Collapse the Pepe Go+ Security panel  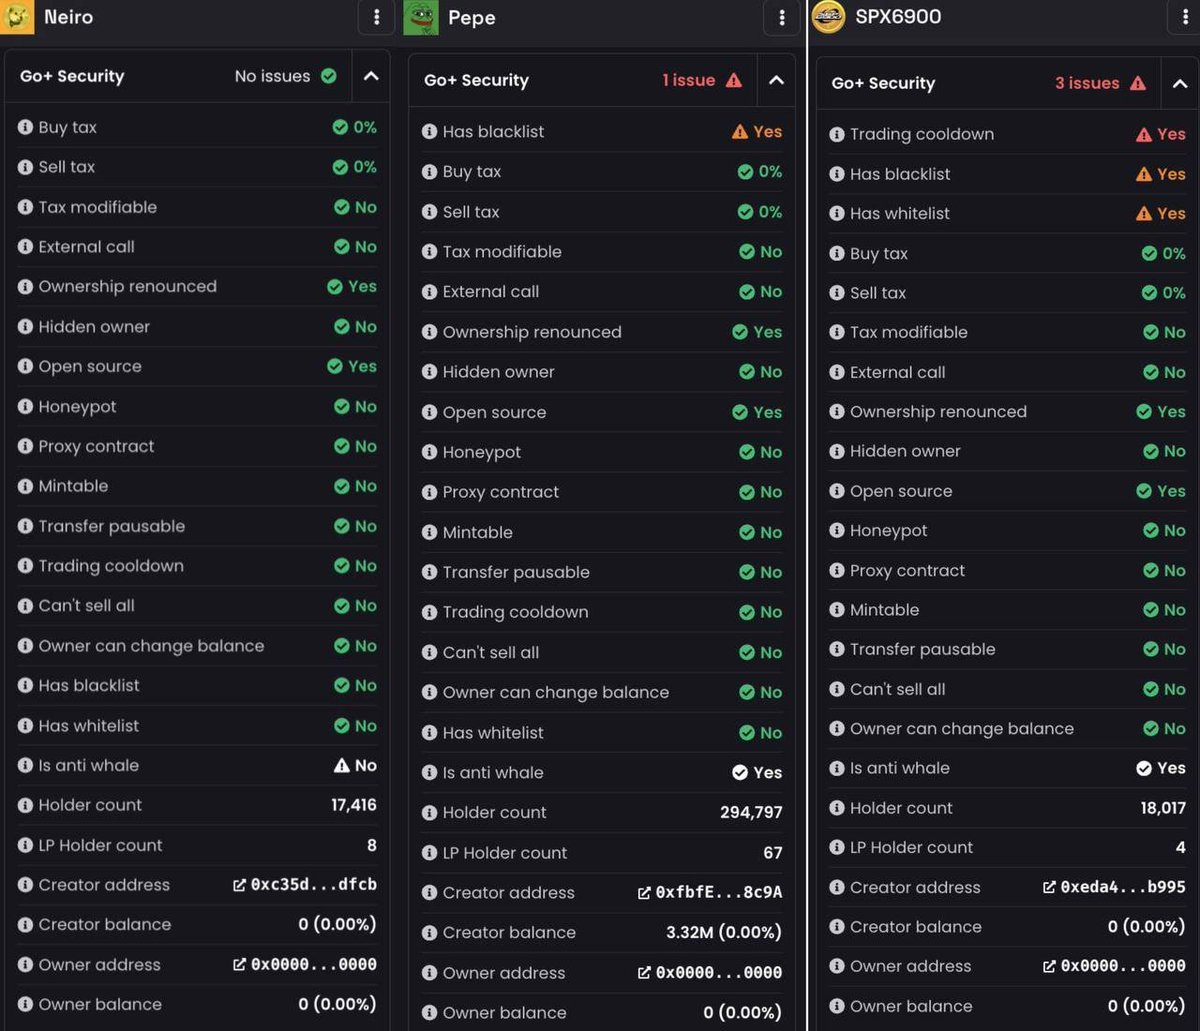776,80
